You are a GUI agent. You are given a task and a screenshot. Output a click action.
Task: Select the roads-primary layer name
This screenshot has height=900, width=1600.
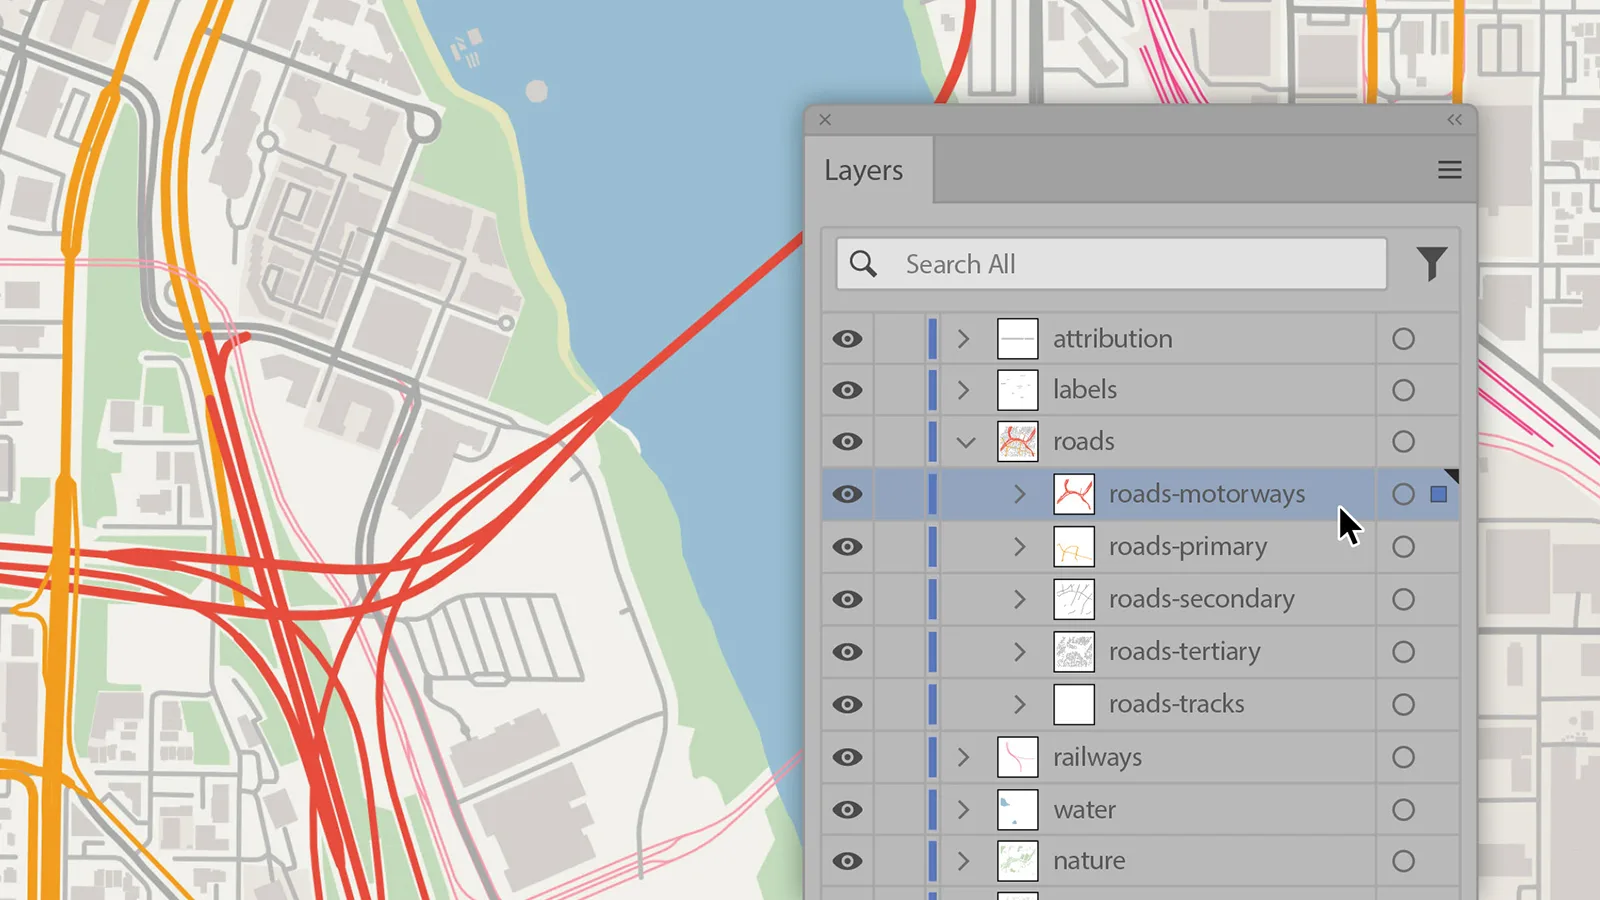tap(1188, 547)
